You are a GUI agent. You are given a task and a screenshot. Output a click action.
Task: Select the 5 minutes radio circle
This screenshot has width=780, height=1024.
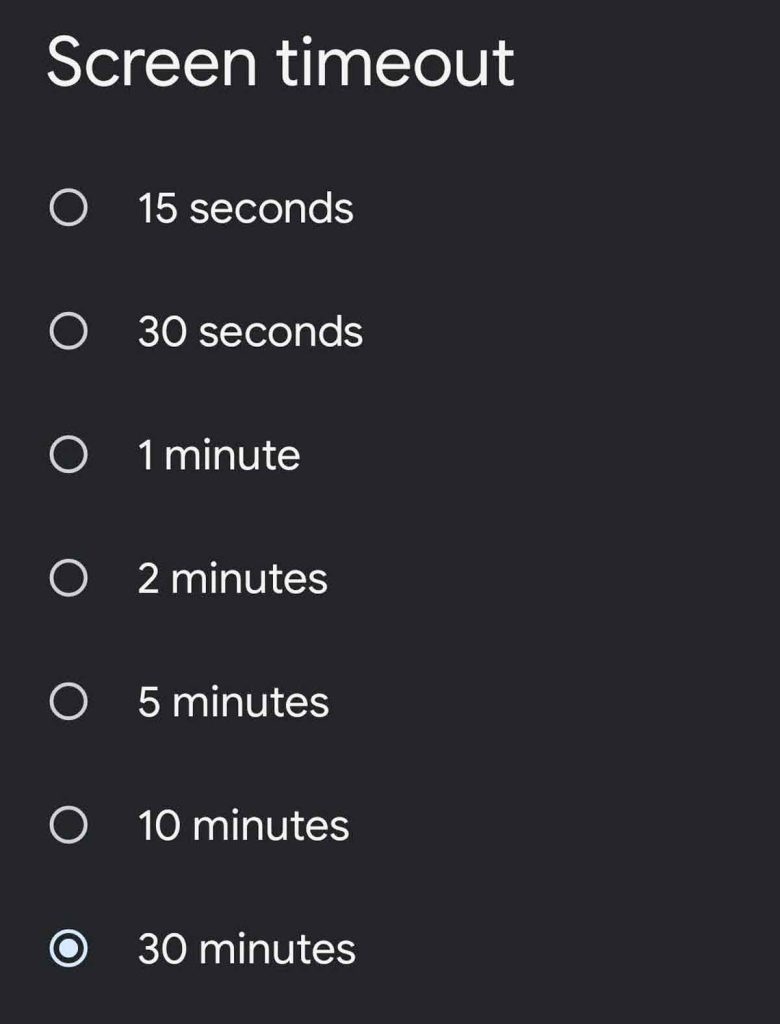point(68,702)
